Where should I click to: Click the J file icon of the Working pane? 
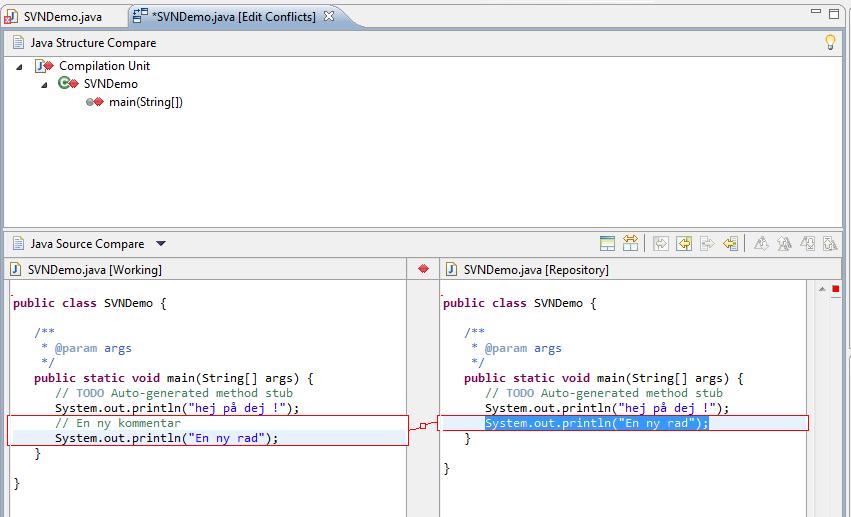pyautogui.click(x=16, y=269)
